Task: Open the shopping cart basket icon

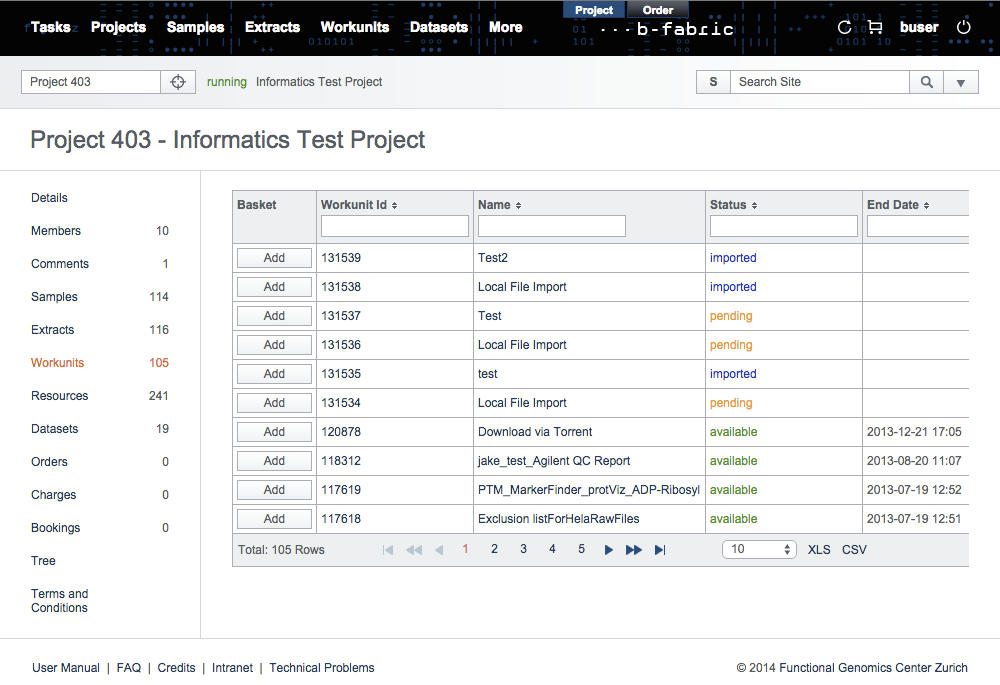Action: point(875,27)
